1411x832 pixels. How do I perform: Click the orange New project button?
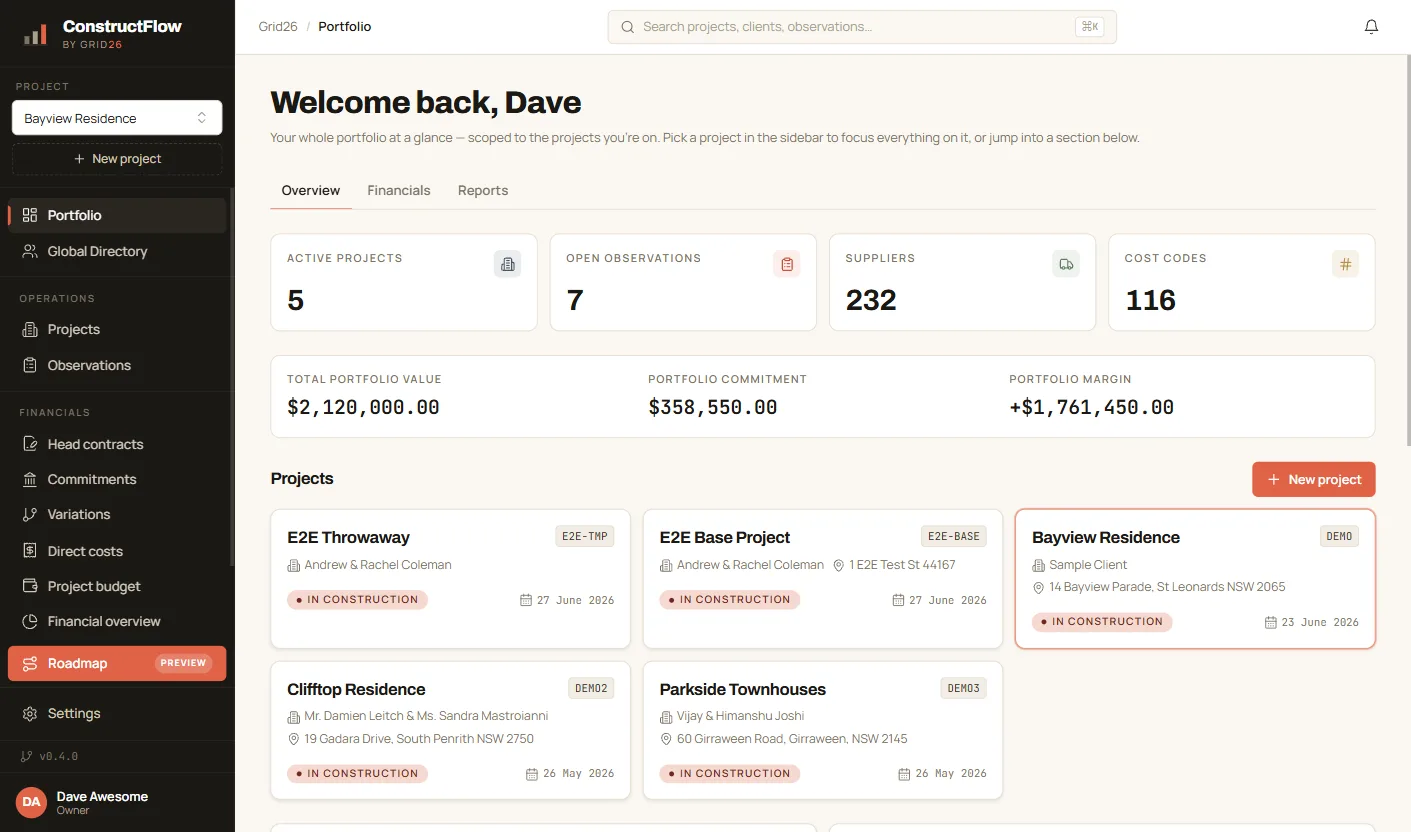pos(1313,479)
